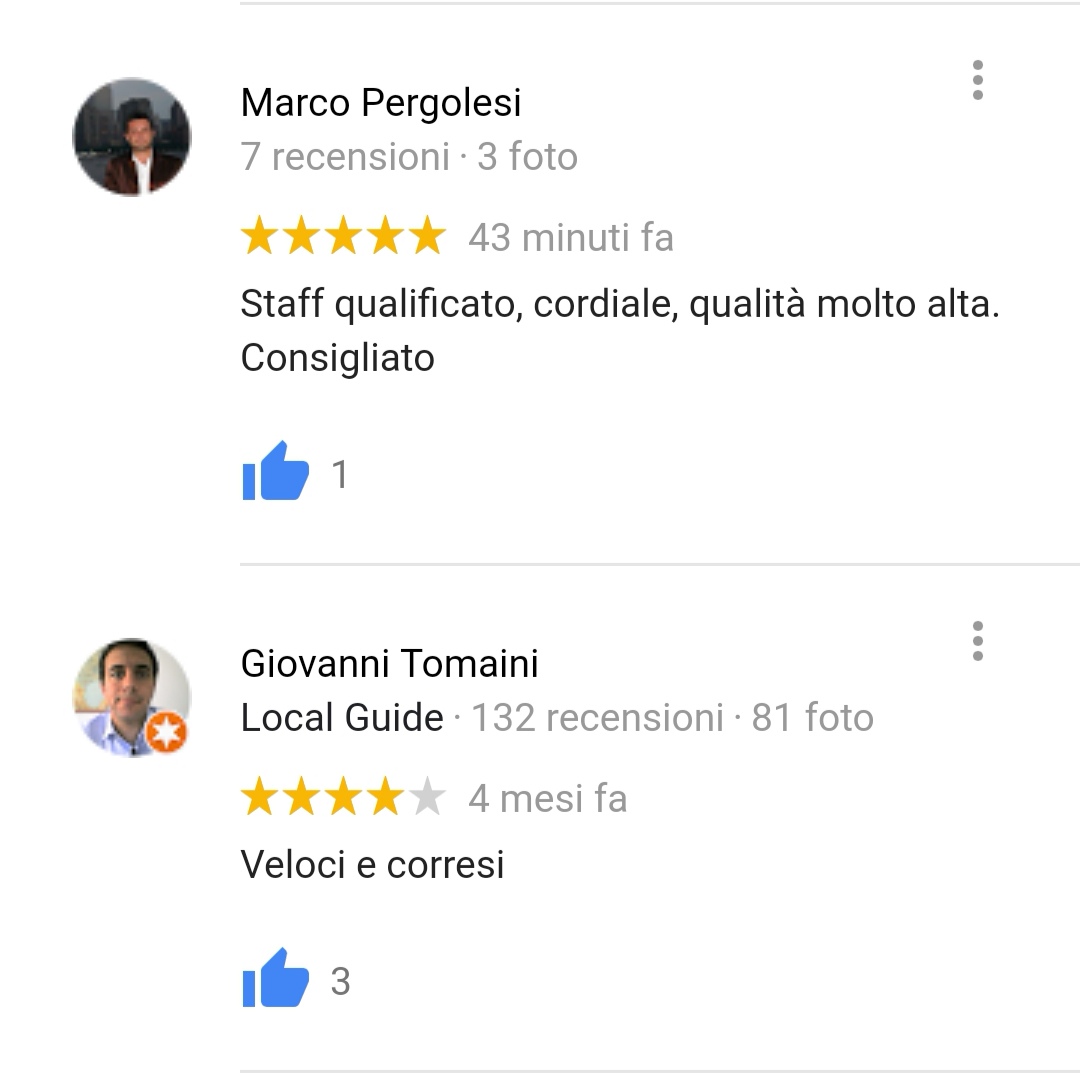This screenshot has height=1075, width=1080.
Task: Tap the orange Local Guide badge icon
Action: pyautogui.click(x=166, y=733)
